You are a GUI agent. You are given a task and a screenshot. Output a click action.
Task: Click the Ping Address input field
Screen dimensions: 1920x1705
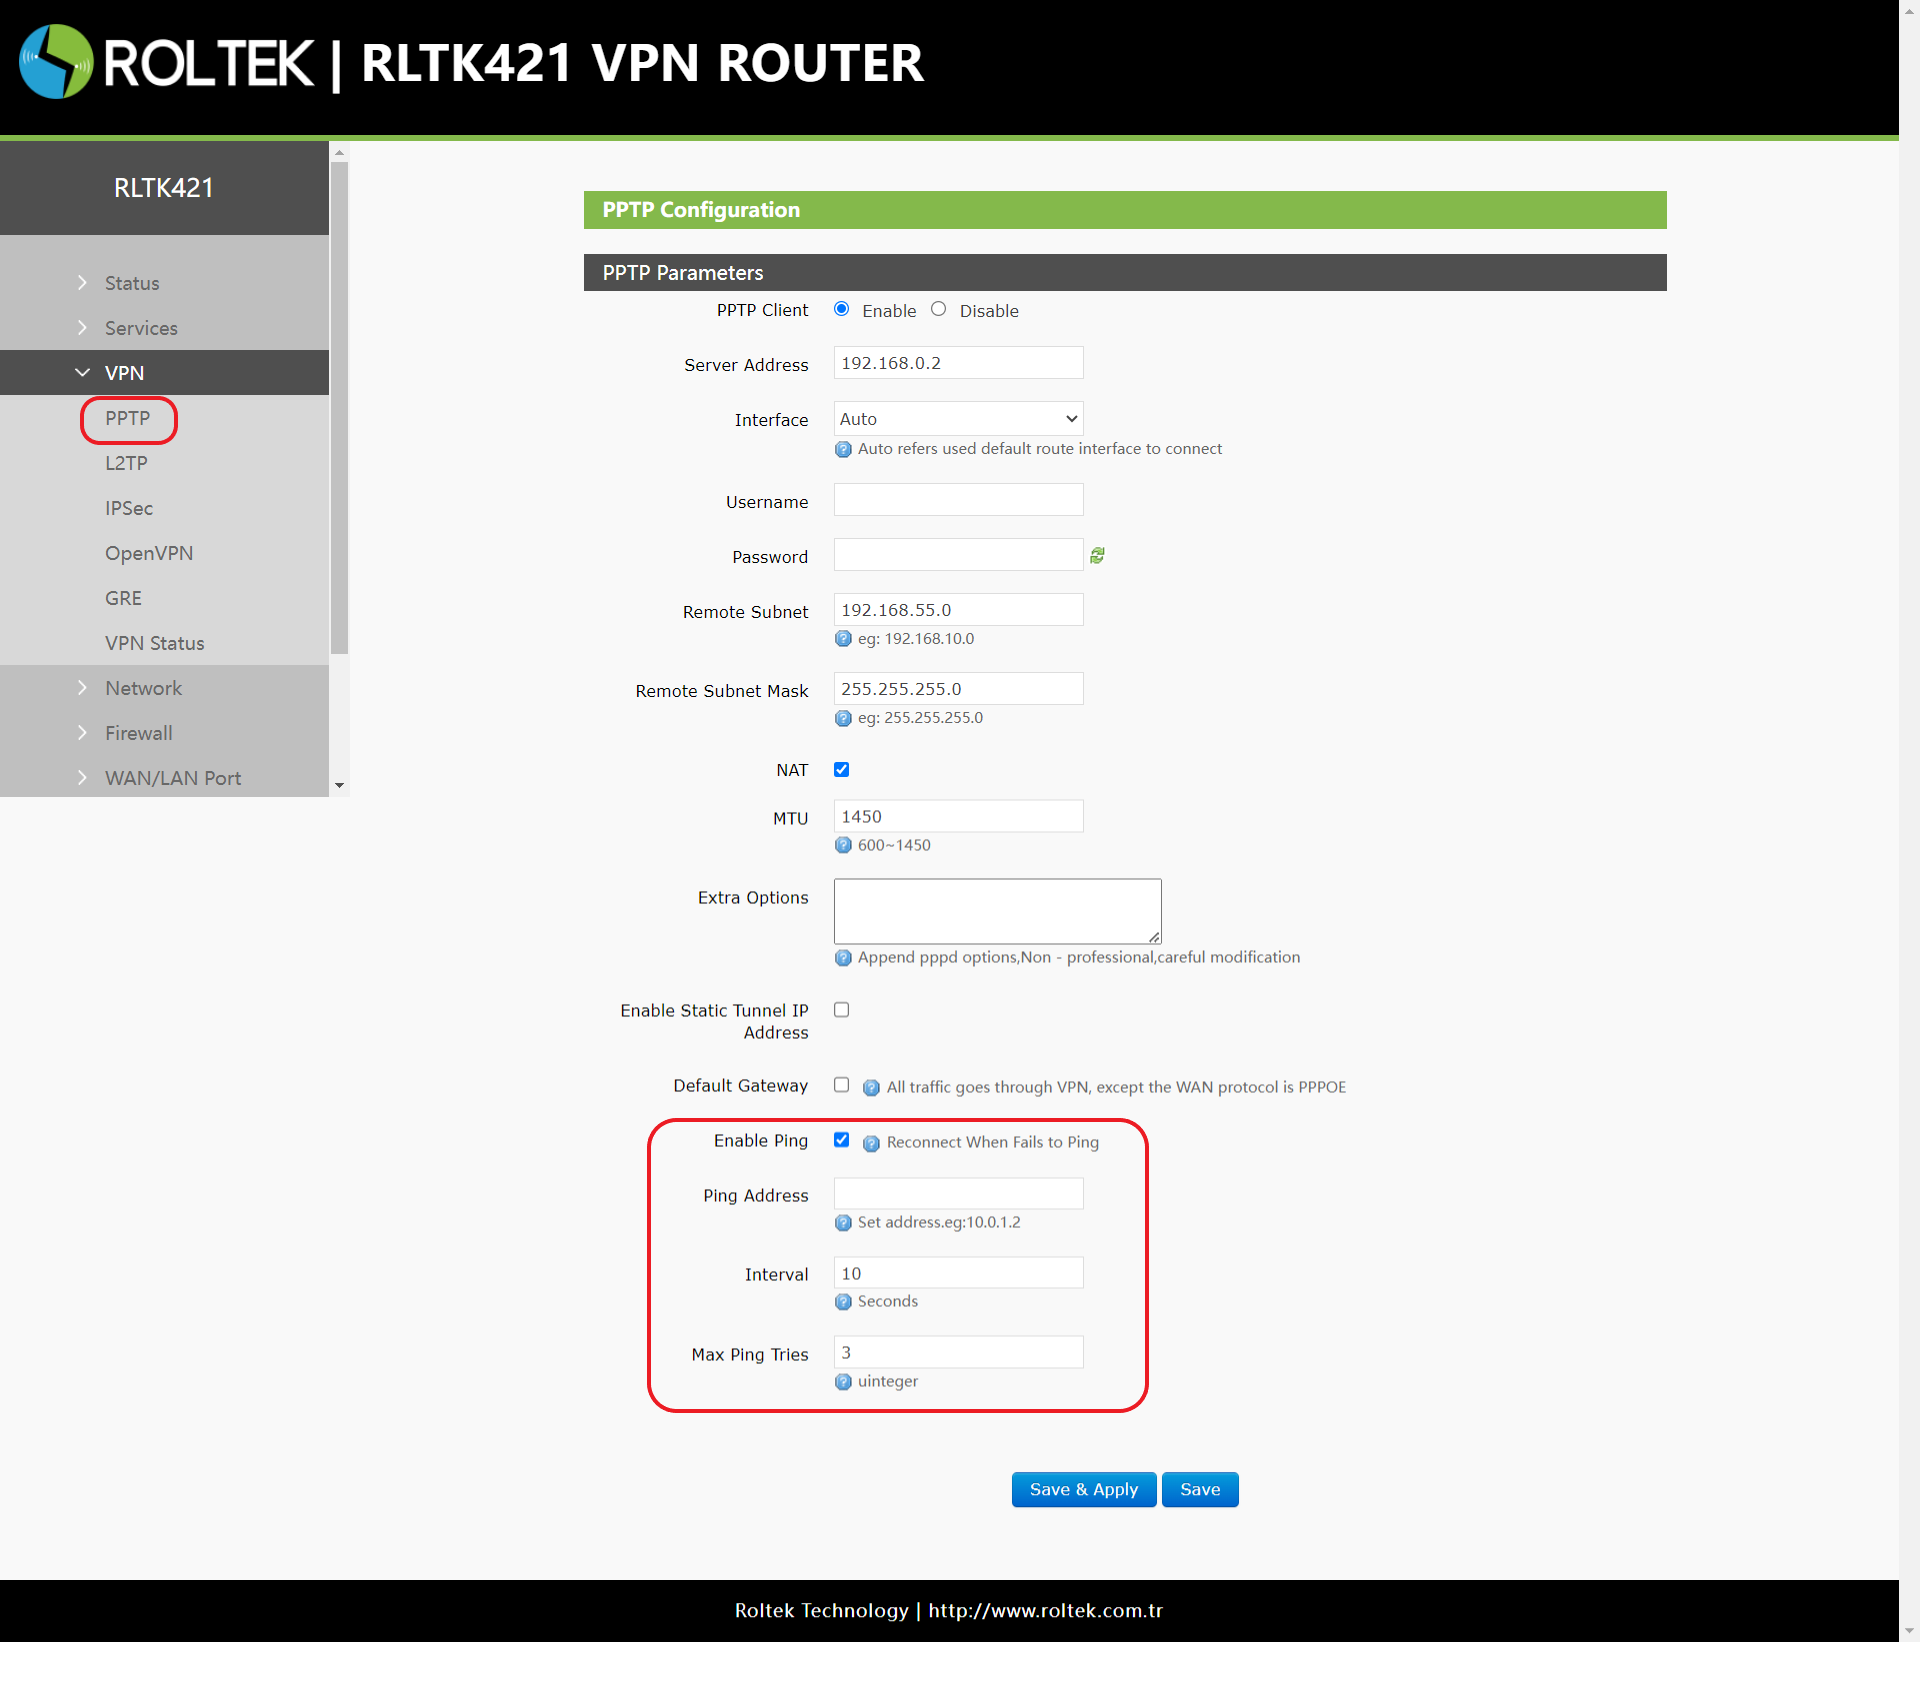click(958, 1194)
